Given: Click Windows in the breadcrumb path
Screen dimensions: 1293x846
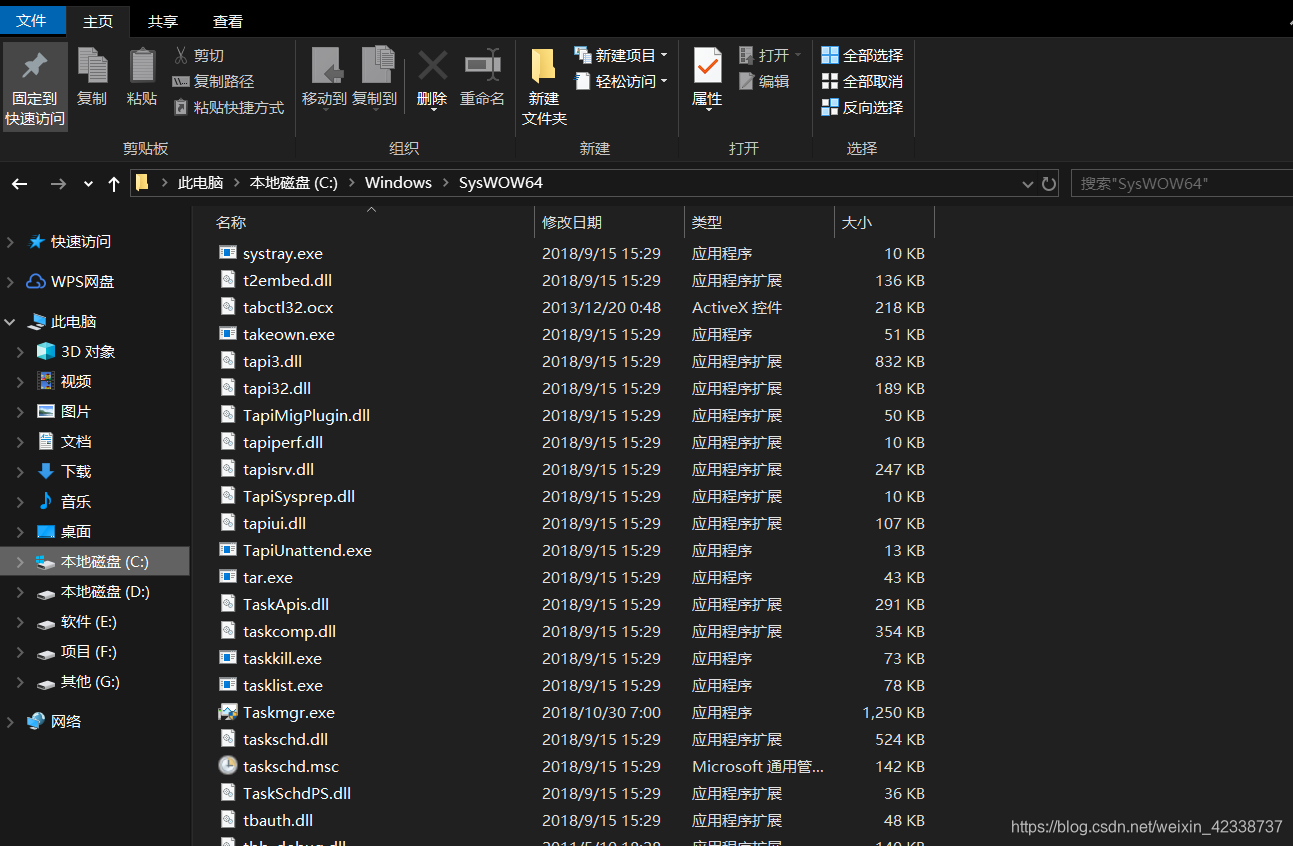Looking at the screenshot, I should [398, 183].
